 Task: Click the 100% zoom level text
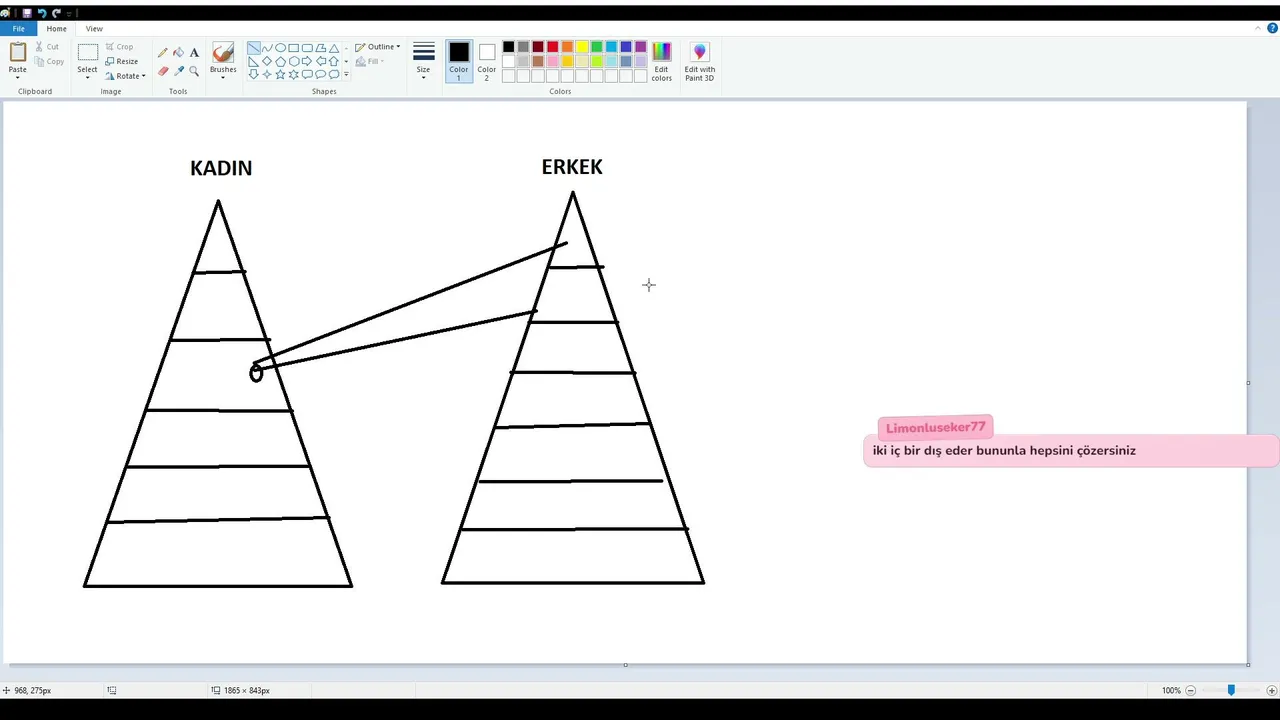click(x=1171, y=690)
